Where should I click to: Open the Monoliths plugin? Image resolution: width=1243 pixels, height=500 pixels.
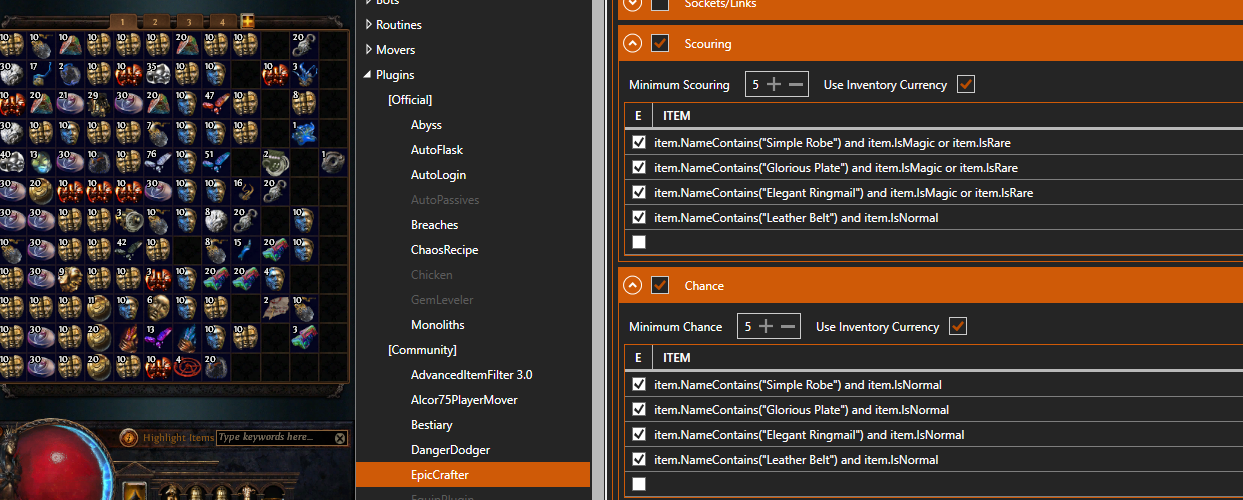click(437, 325)
